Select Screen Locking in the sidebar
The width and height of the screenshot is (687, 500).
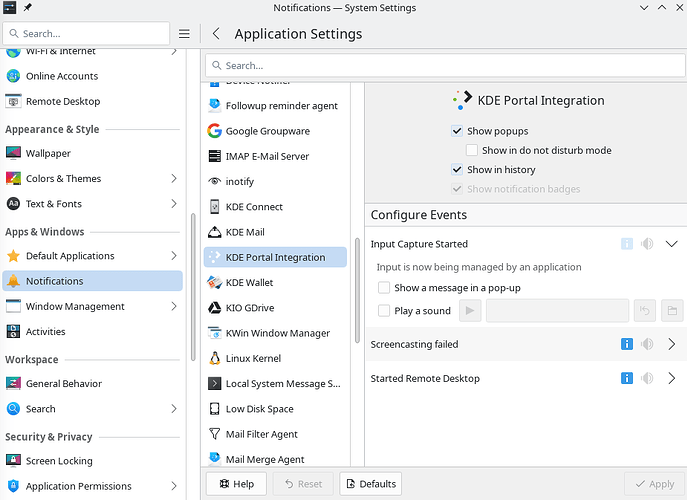point(59,461)
